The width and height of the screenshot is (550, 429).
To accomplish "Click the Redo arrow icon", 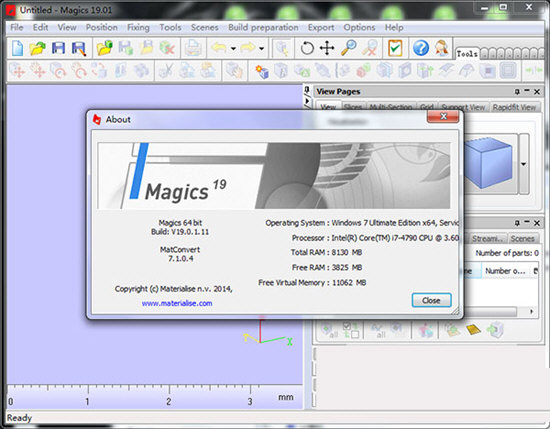I will [x=248, y=47].
